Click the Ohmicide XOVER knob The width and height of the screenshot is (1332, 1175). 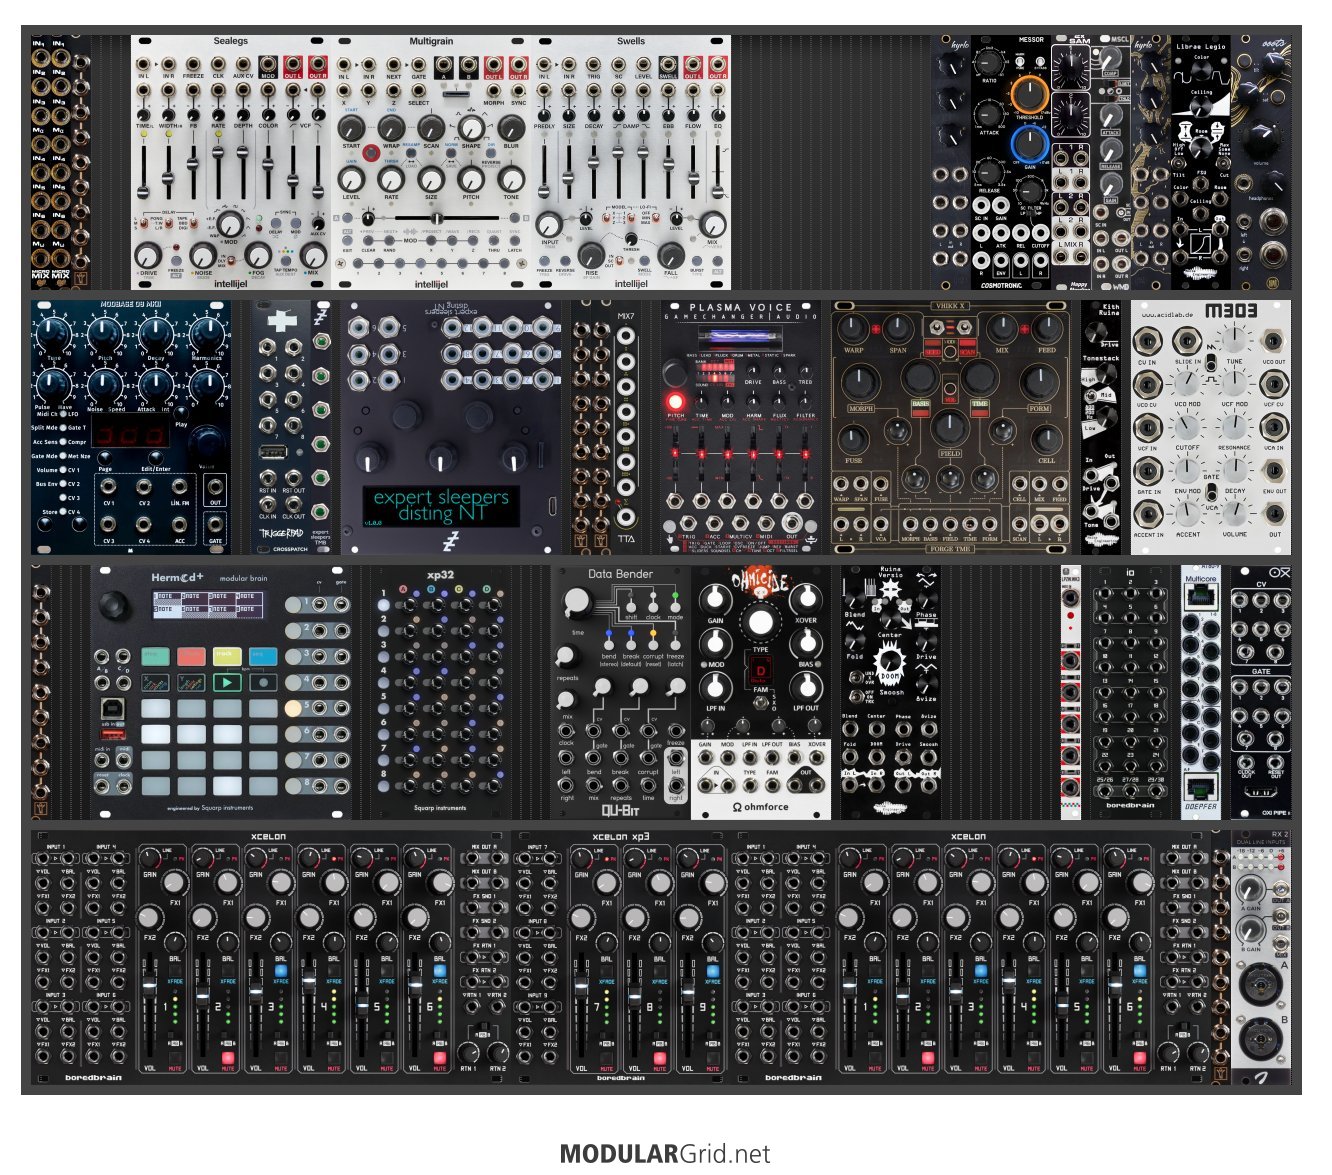click(x=806, y=599)
